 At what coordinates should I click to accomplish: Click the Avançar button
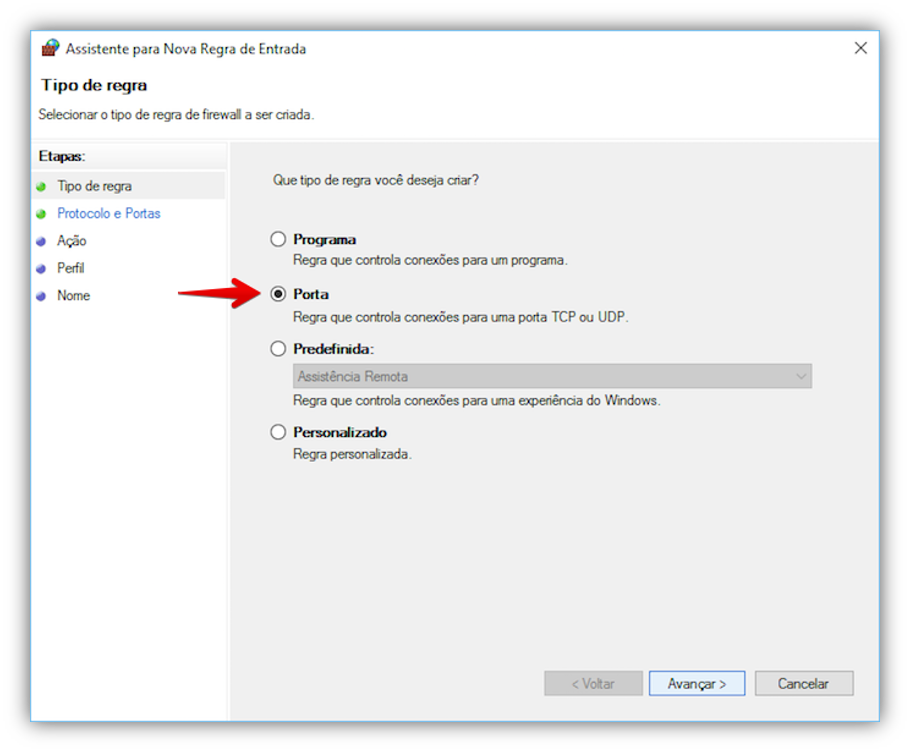pyautogui.click(x=696, y=684)
